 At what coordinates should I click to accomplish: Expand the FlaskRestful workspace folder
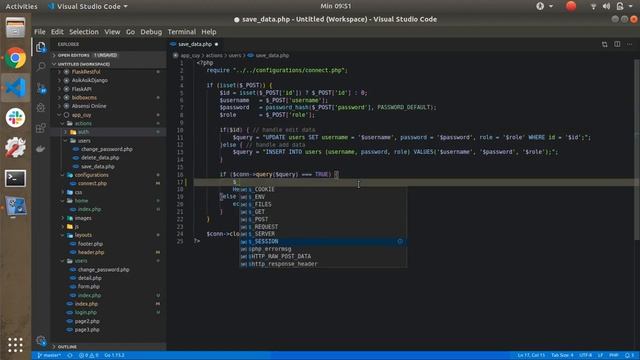[108, 72]
